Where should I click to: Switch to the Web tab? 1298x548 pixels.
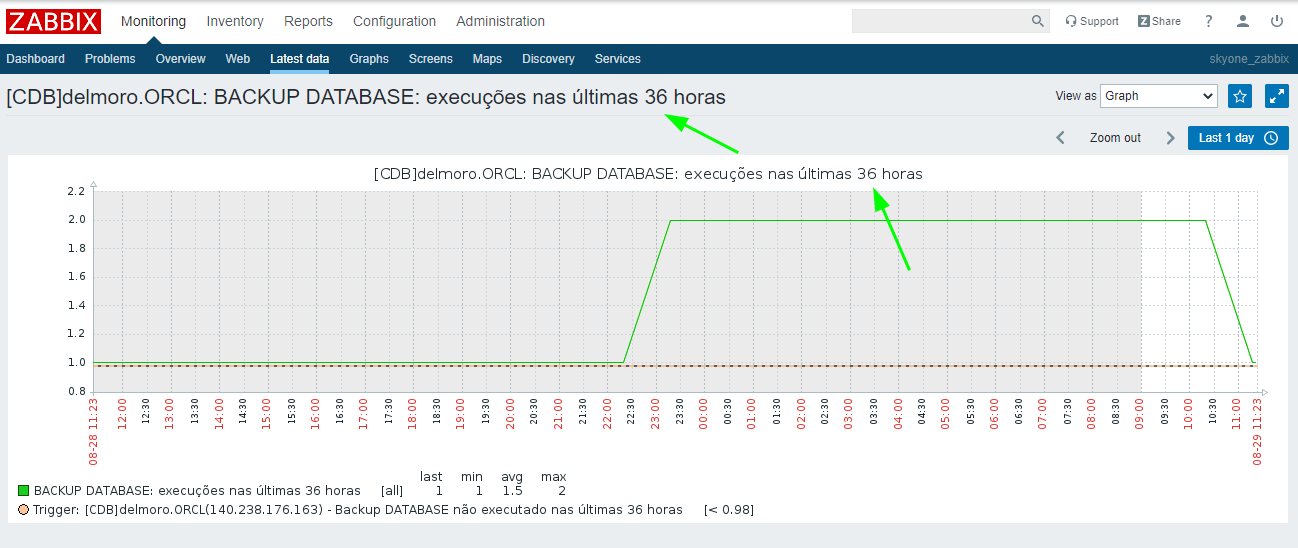[x=238, y=59]
